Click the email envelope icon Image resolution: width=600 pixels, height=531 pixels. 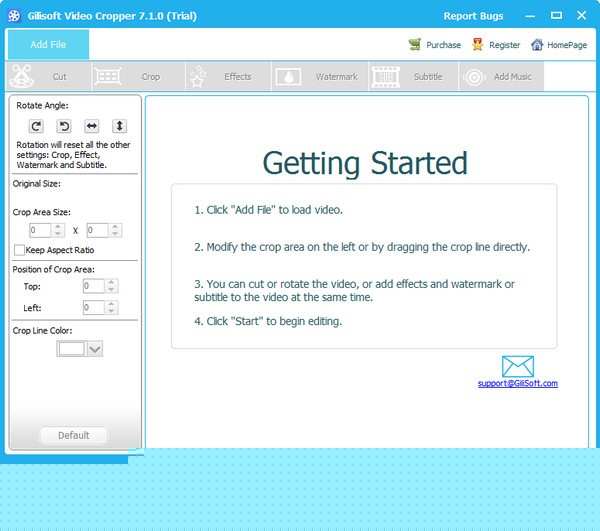(x=518, y=366)
